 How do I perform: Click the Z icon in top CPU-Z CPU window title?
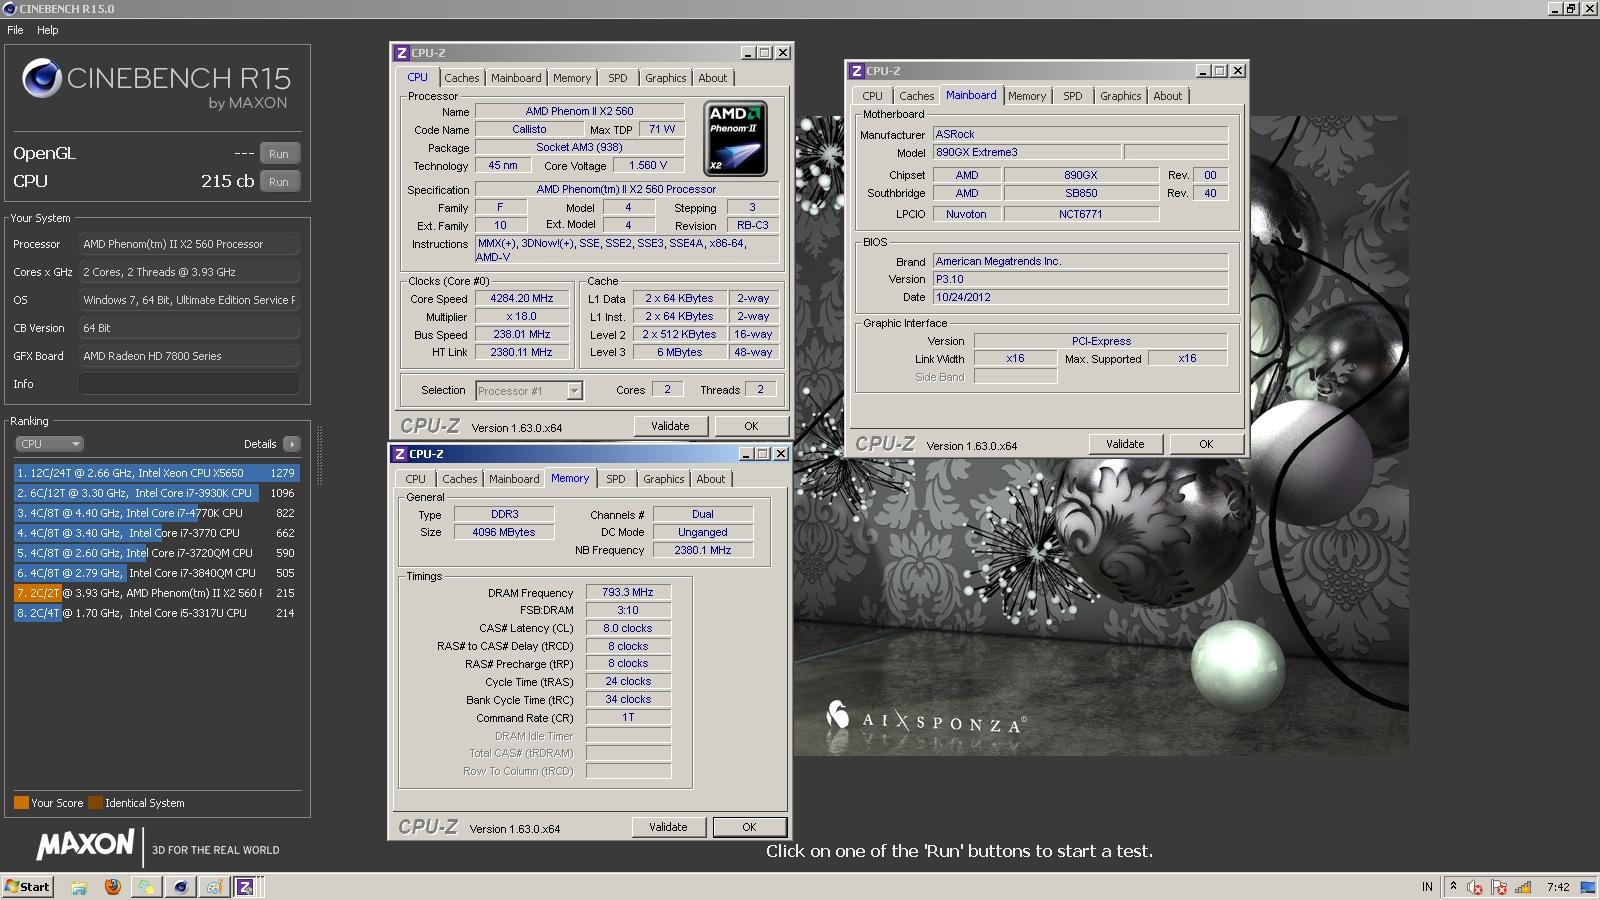point(401,53)
